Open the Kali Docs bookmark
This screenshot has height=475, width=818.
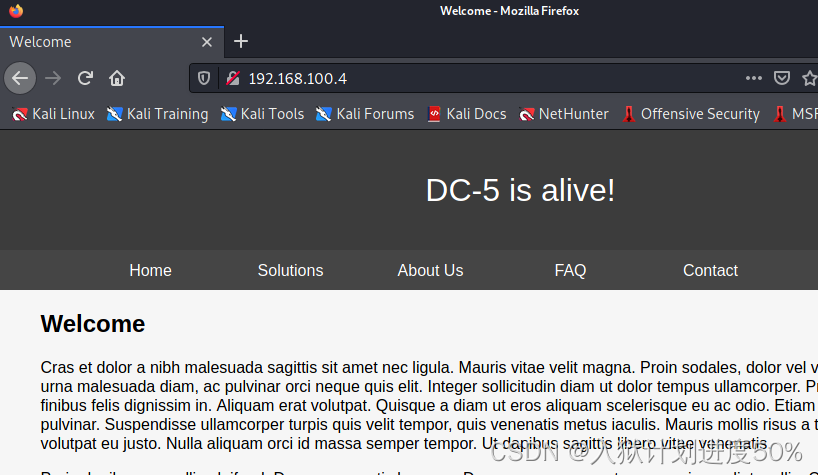click(x=467, y=114)
